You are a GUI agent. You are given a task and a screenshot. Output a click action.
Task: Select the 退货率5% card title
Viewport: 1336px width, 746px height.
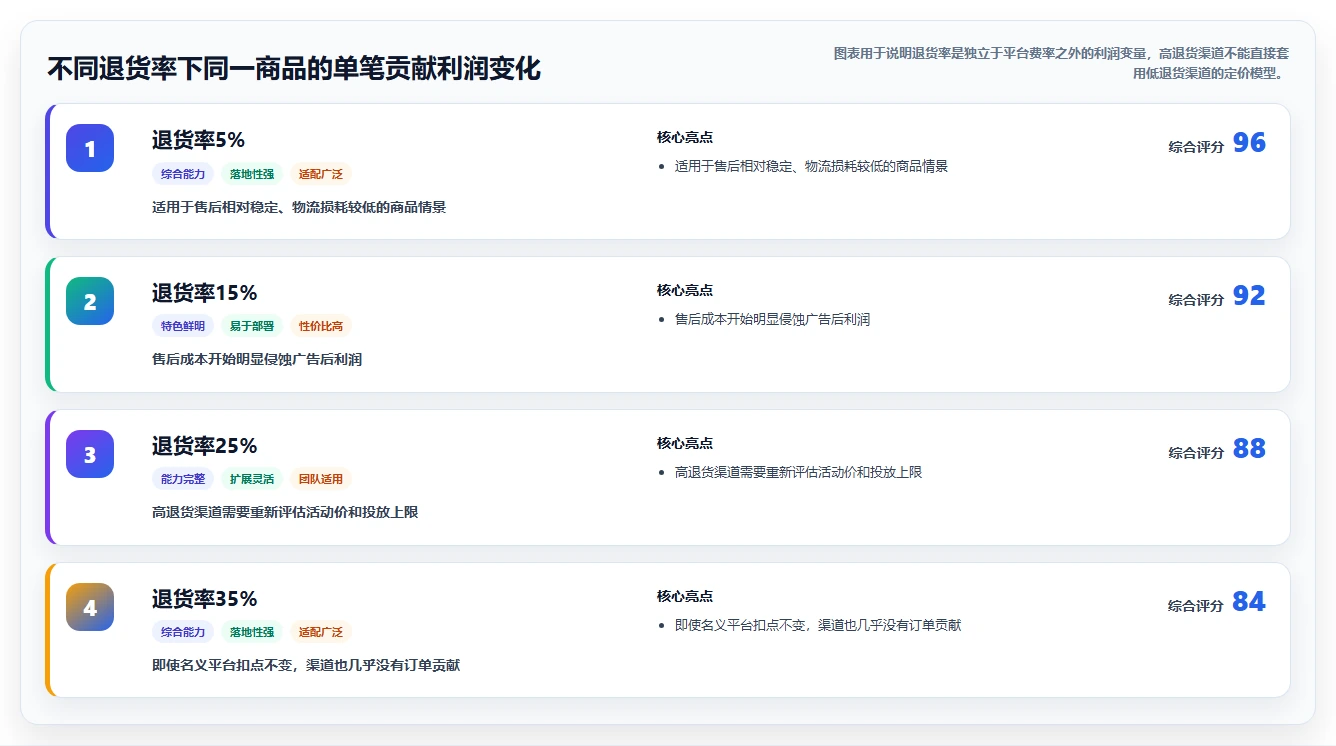coord(198,140)
